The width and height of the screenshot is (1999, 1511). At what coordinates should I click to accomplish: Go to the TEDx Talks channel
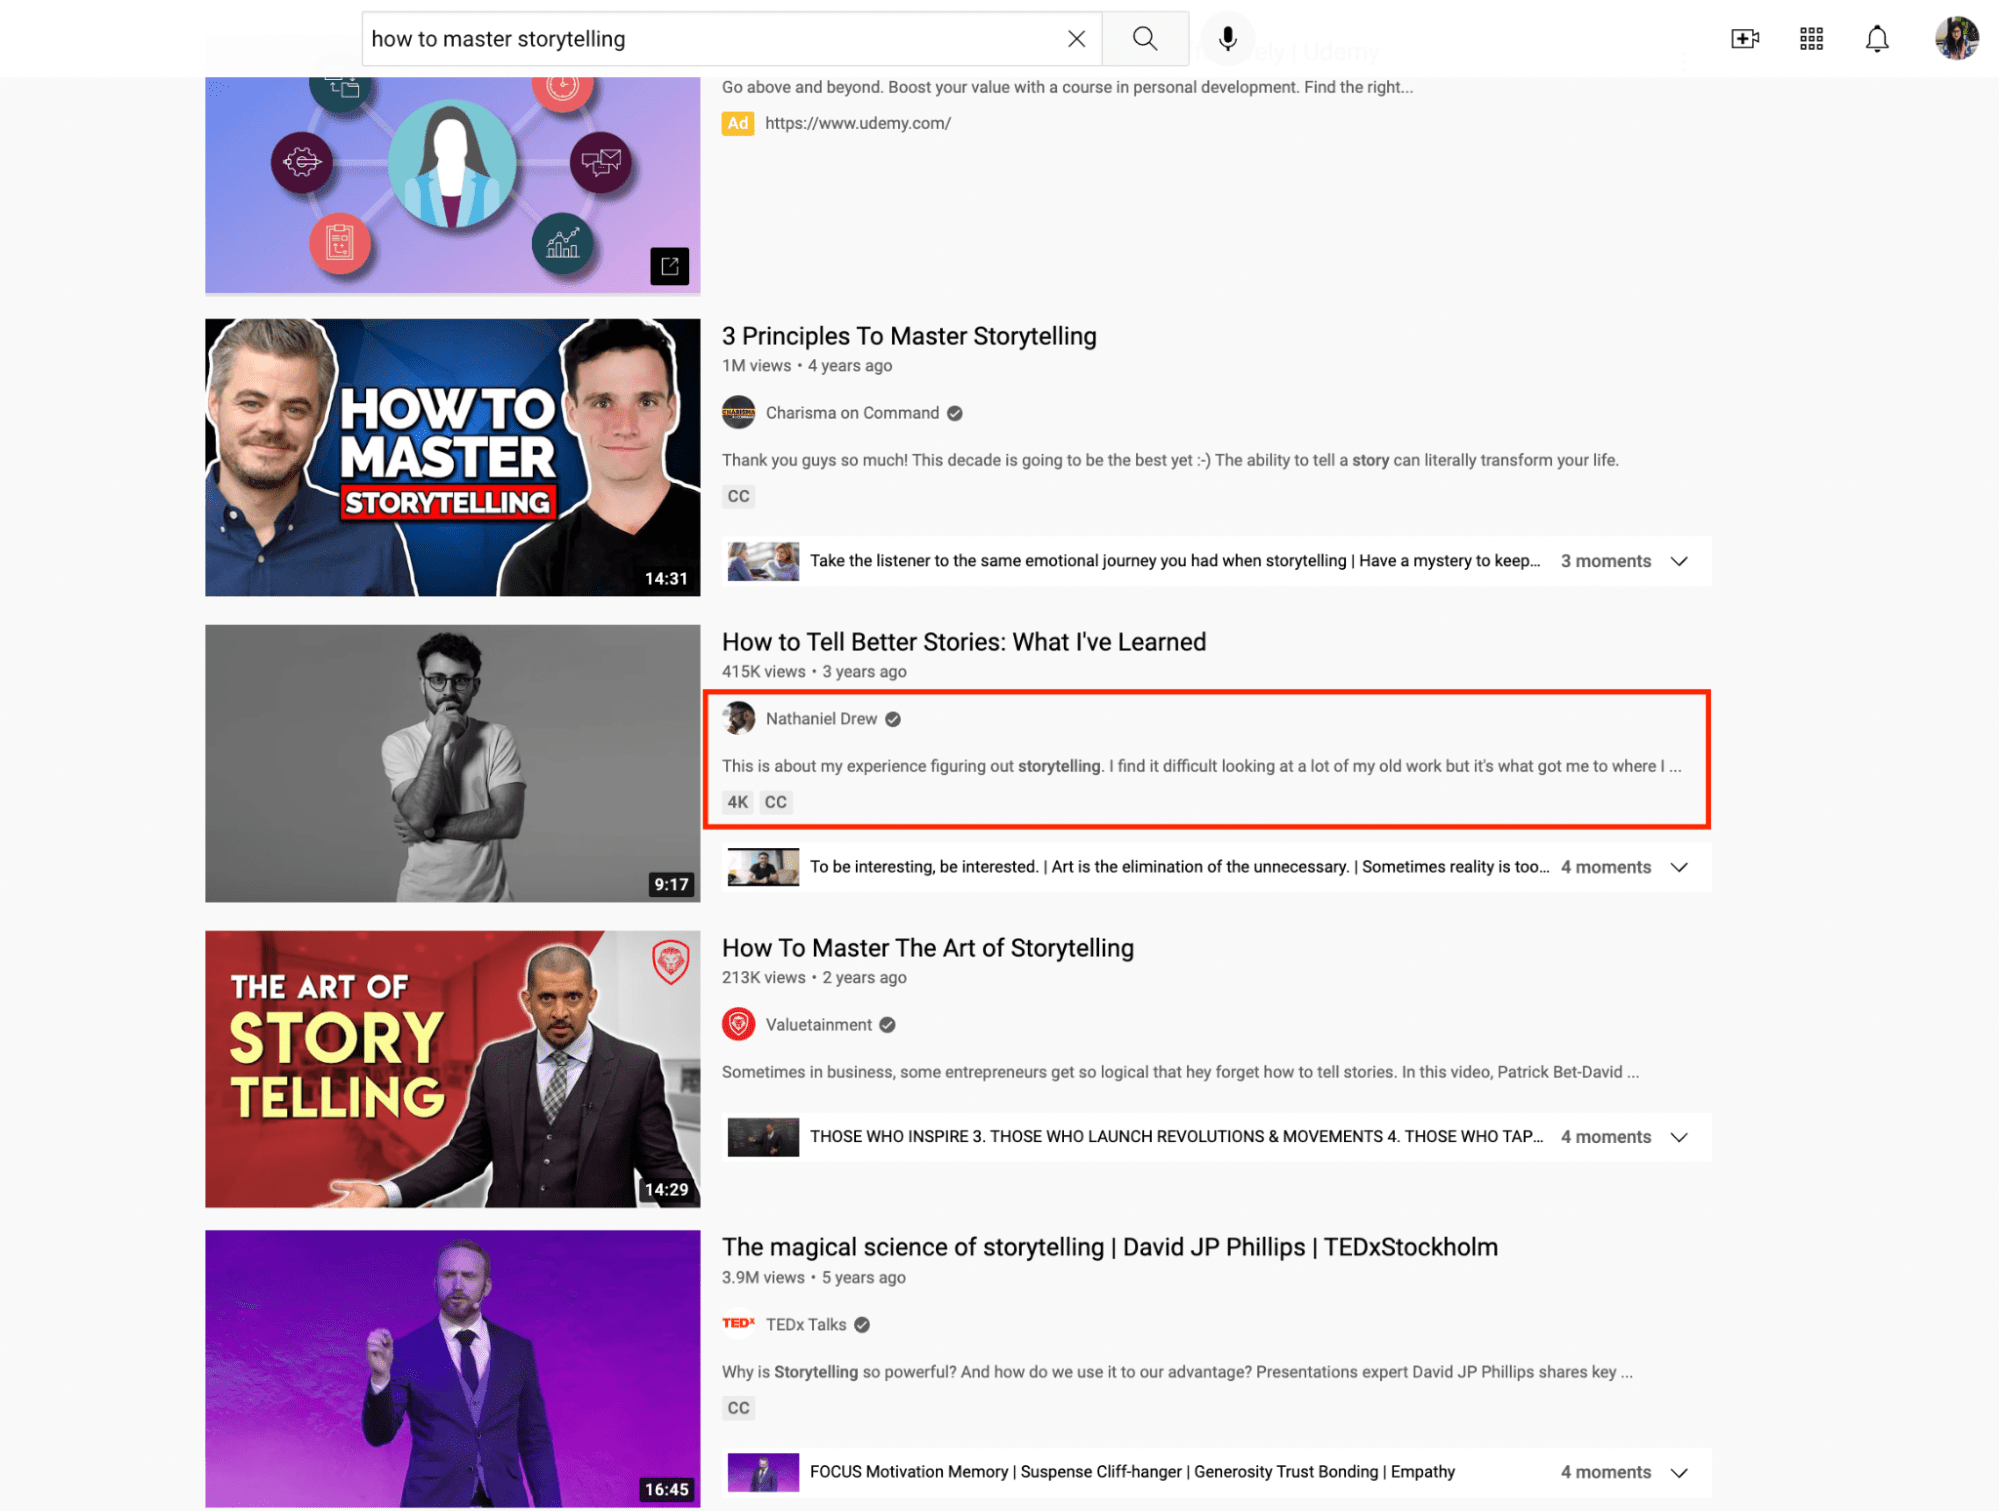[x=806, y=1325]
